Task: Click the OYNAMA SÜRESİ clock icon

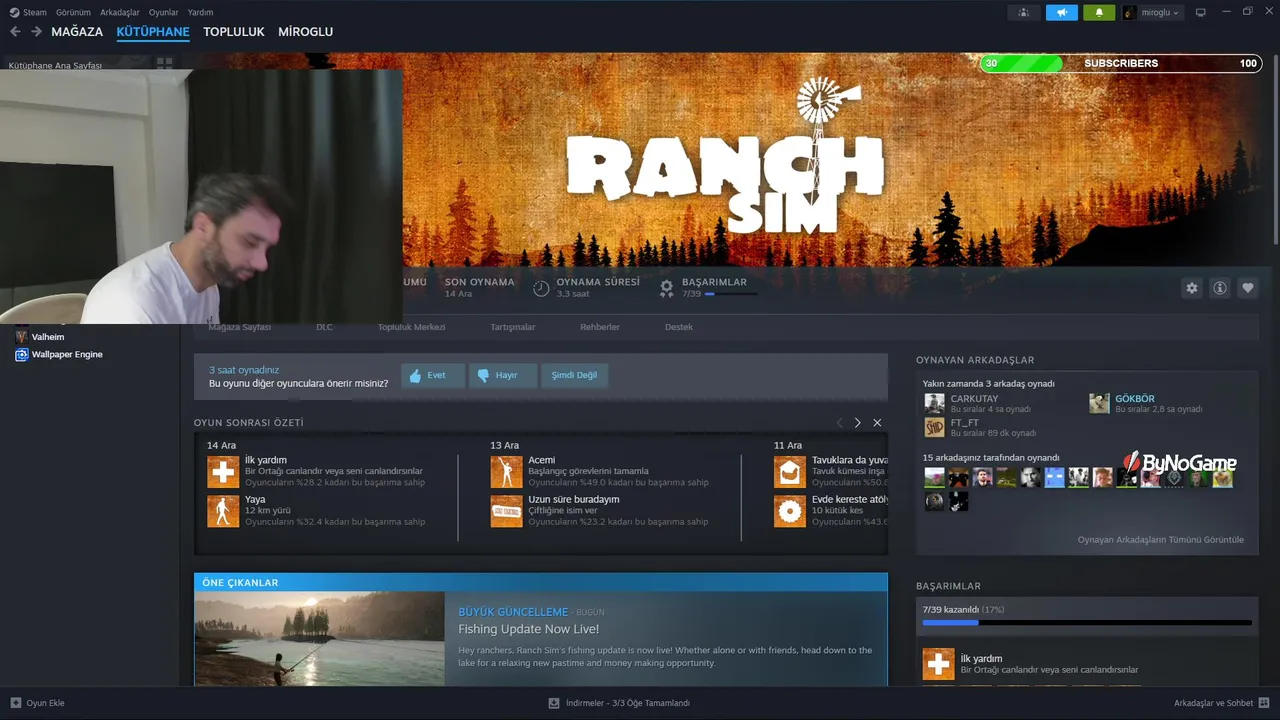Action: 541,288
